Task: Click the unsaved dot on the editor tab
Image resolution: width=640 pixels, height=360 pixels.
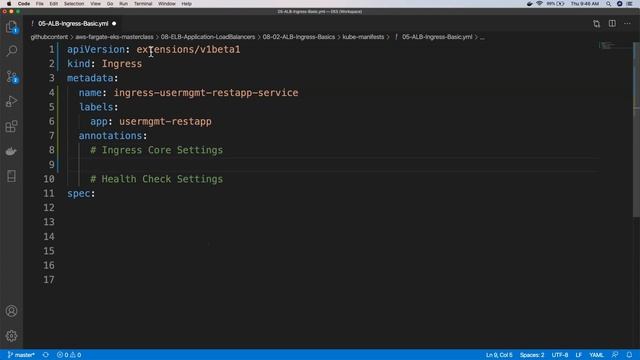Action: point(114,24)
